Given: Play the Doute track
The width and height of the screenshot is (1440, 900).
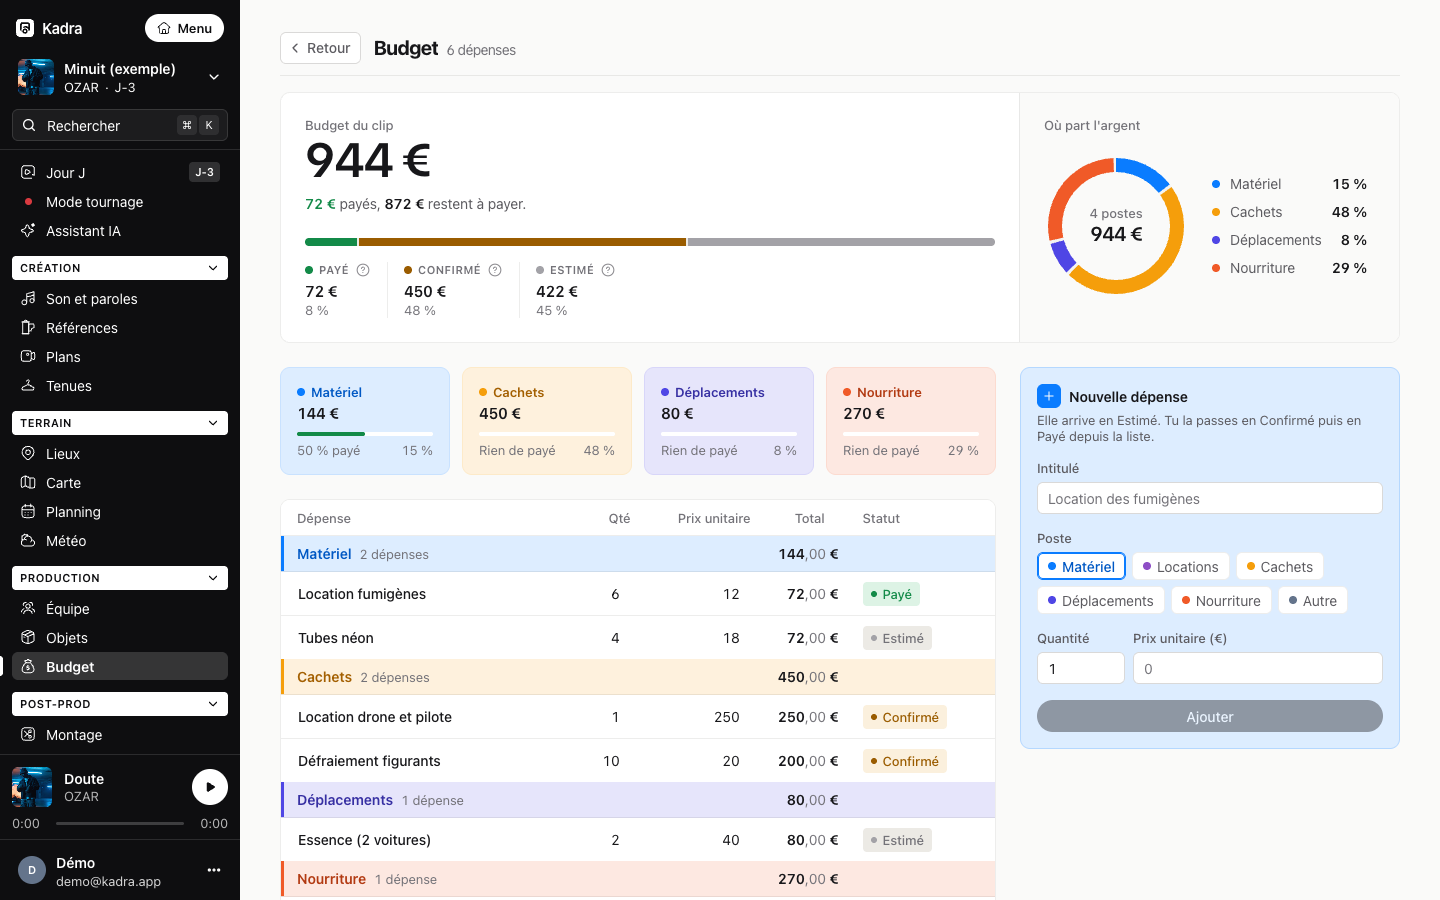Looking at the screenshot, I should pos(210,787).
